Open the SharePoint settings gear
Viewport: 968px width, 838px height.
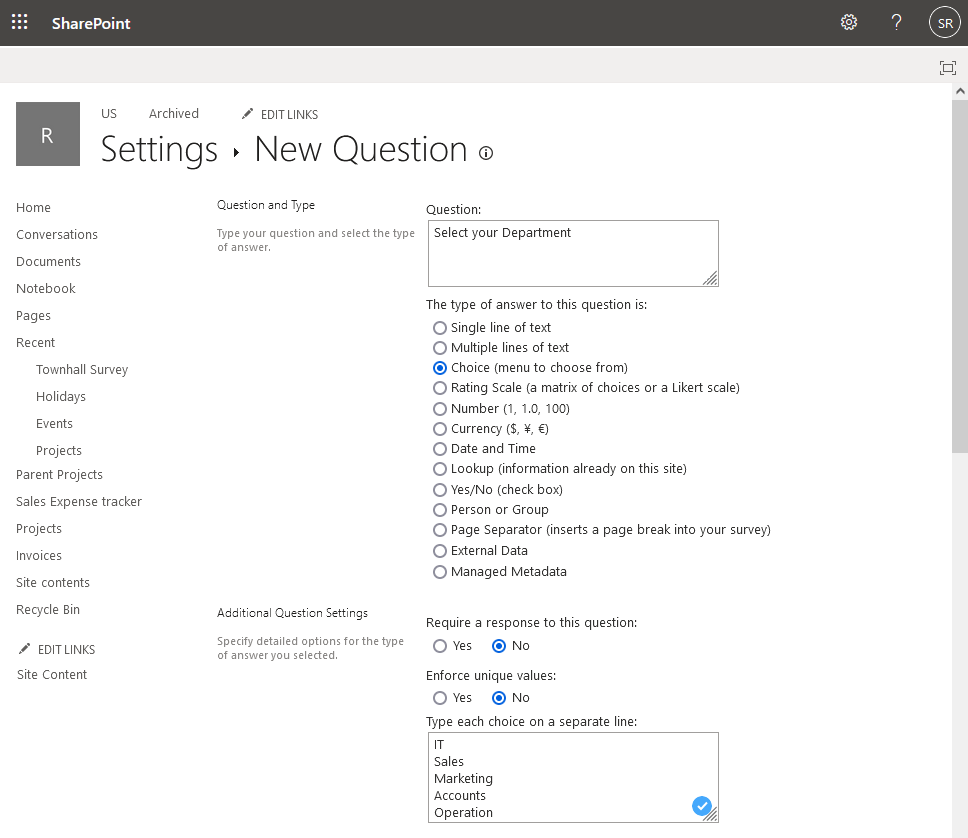click(x=848, y=21)
